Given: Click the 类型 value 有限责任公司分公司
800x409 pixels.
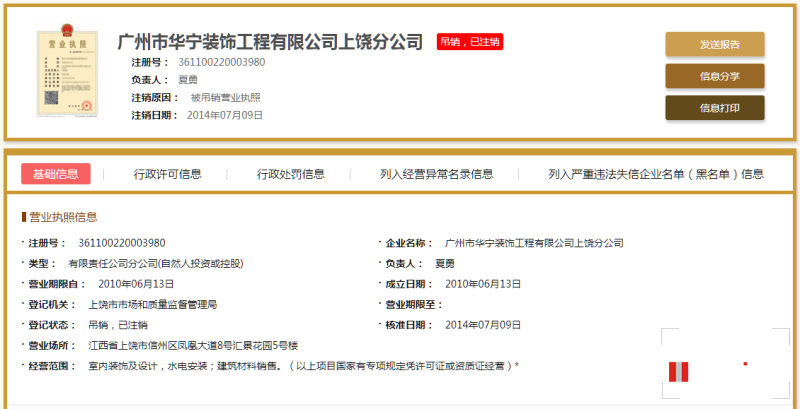Looking at the screenshot, I should [155, 263].
